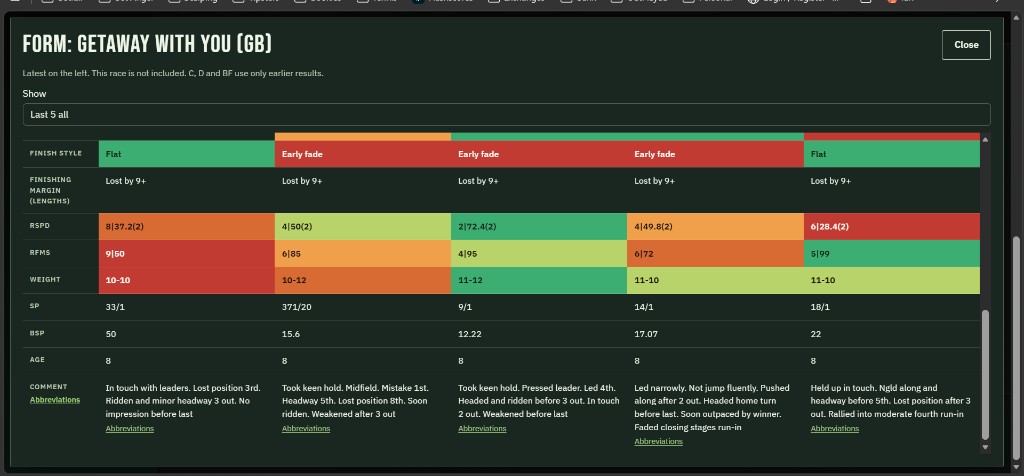Click comment starting 'Took keen hold. Midfield'

(355, 400)
